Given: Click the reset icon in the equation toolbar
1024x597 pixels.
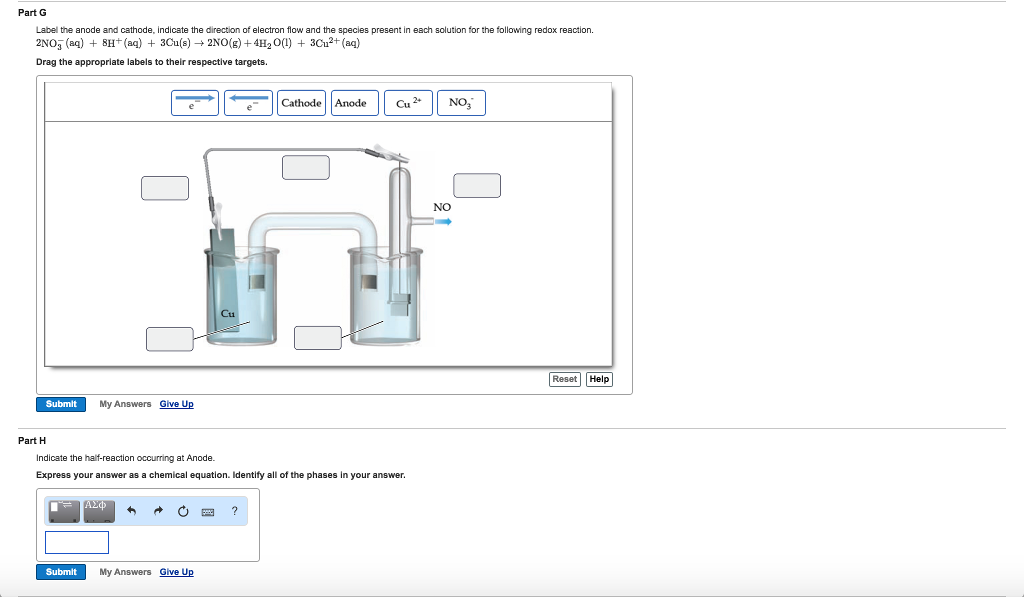Looking at the screenshot, I should (183, 511).
